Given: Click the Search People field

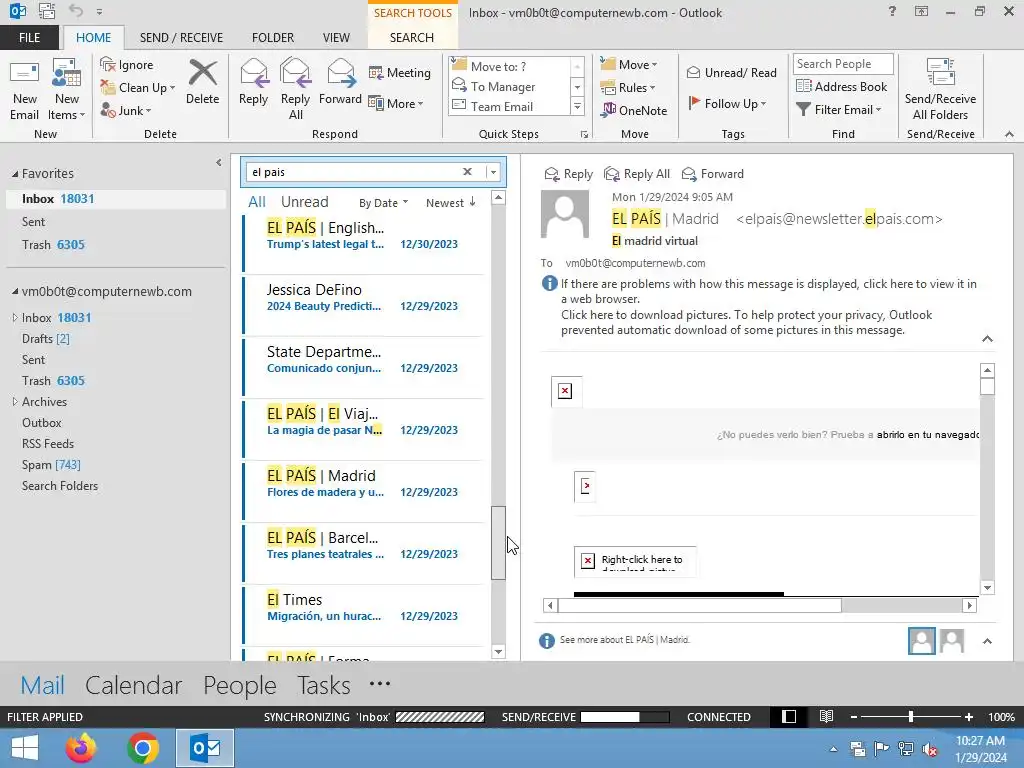Looking at the screenshot, I should point(843,63).
